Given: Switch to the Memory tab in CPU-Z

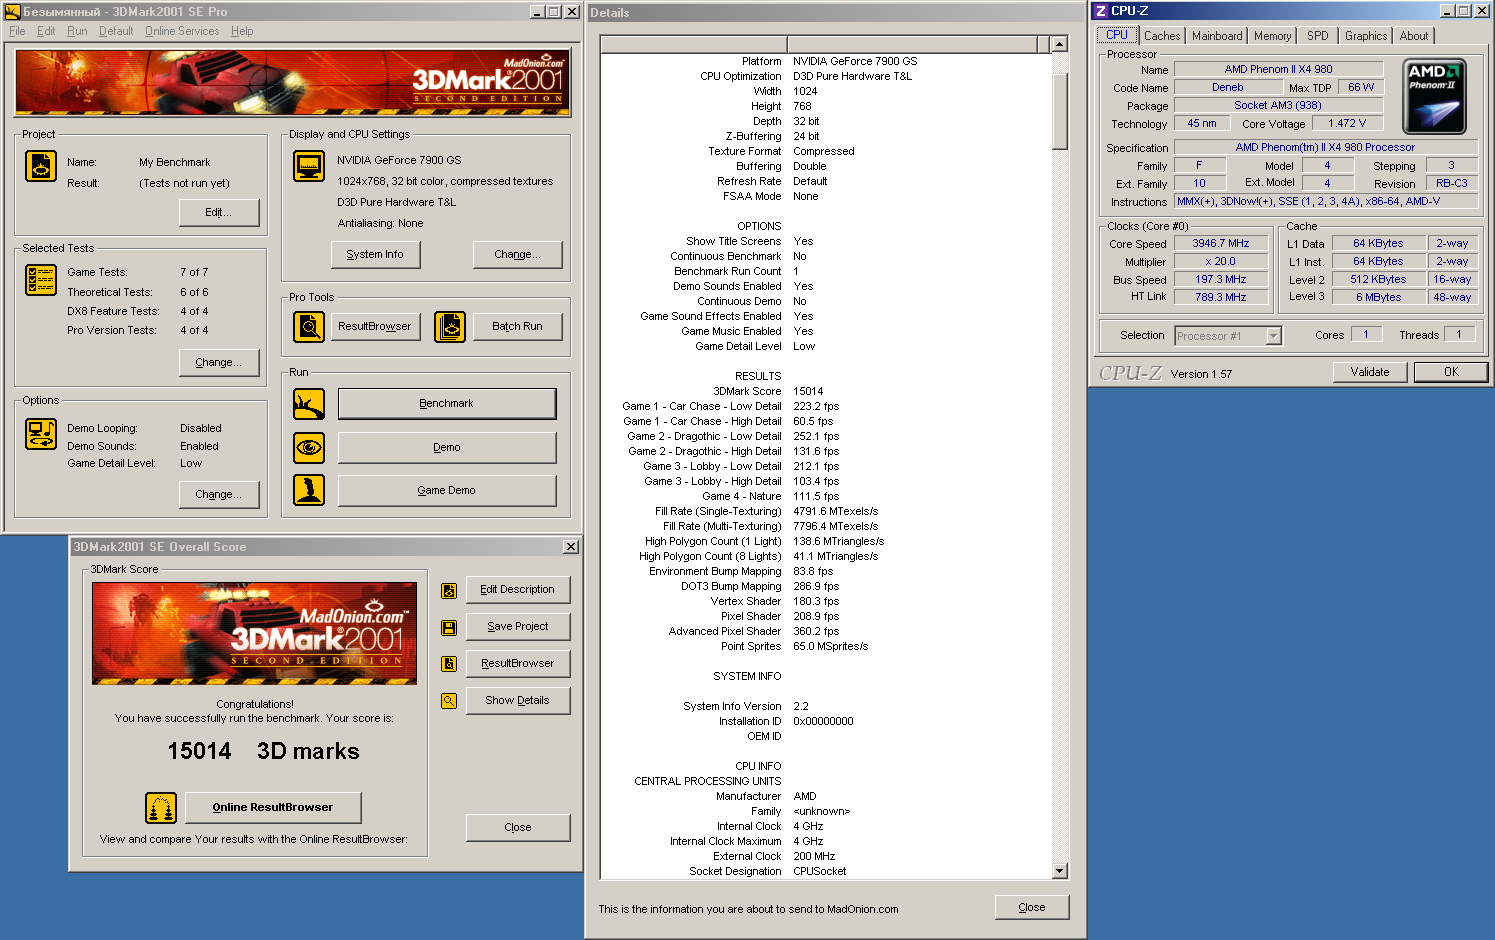Looking at the screenshot, I should point(1273,36).
